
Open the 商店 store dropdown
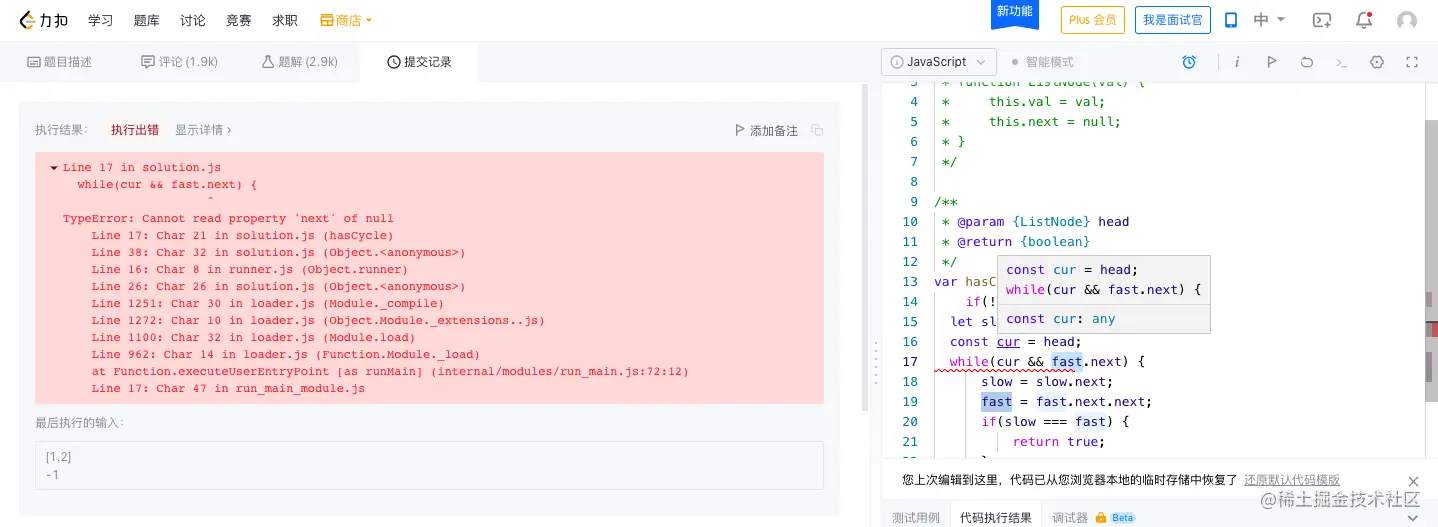tap(346, 20)
